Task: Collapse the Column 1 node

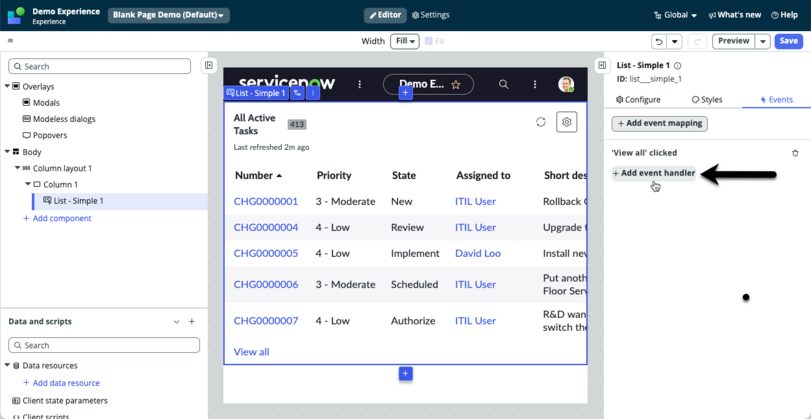Action: click(28, 184)
